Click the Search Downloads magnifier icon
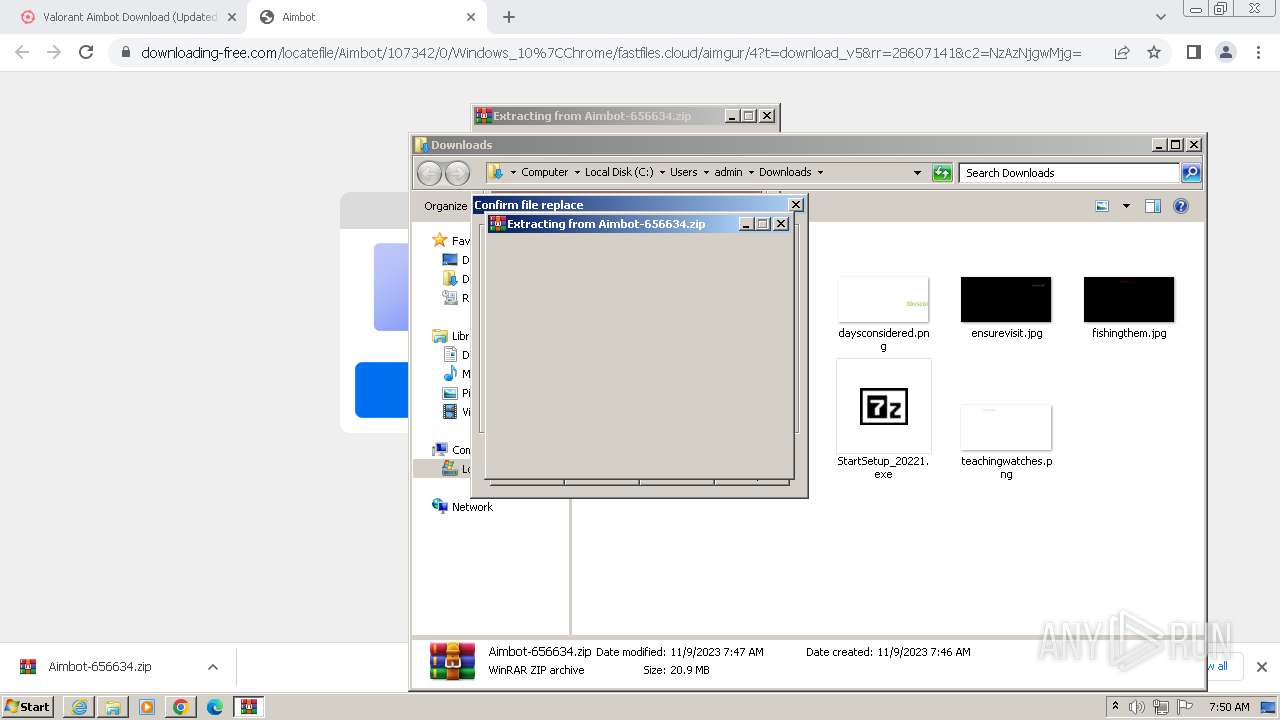This screenshot has height=720, width=1280. coord(1190,173)
